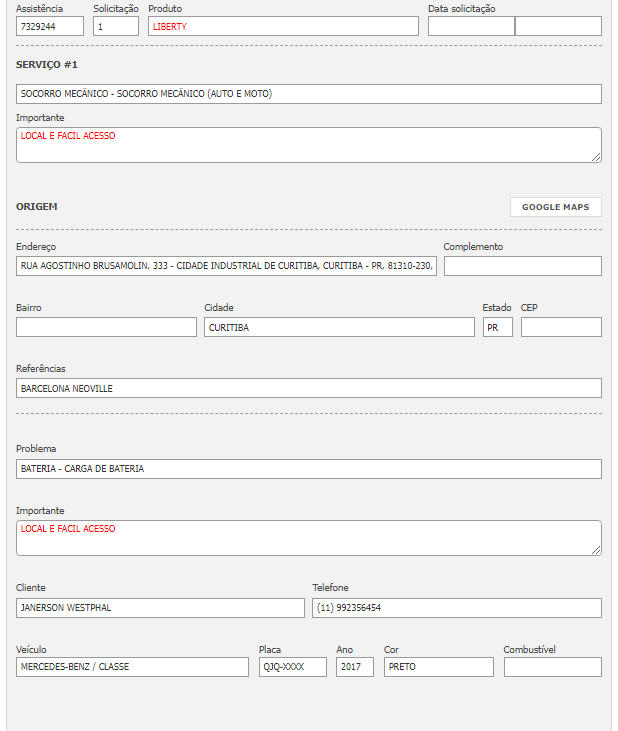
Task: Click the Importante text area under Serviço #1
Action: 309,145
